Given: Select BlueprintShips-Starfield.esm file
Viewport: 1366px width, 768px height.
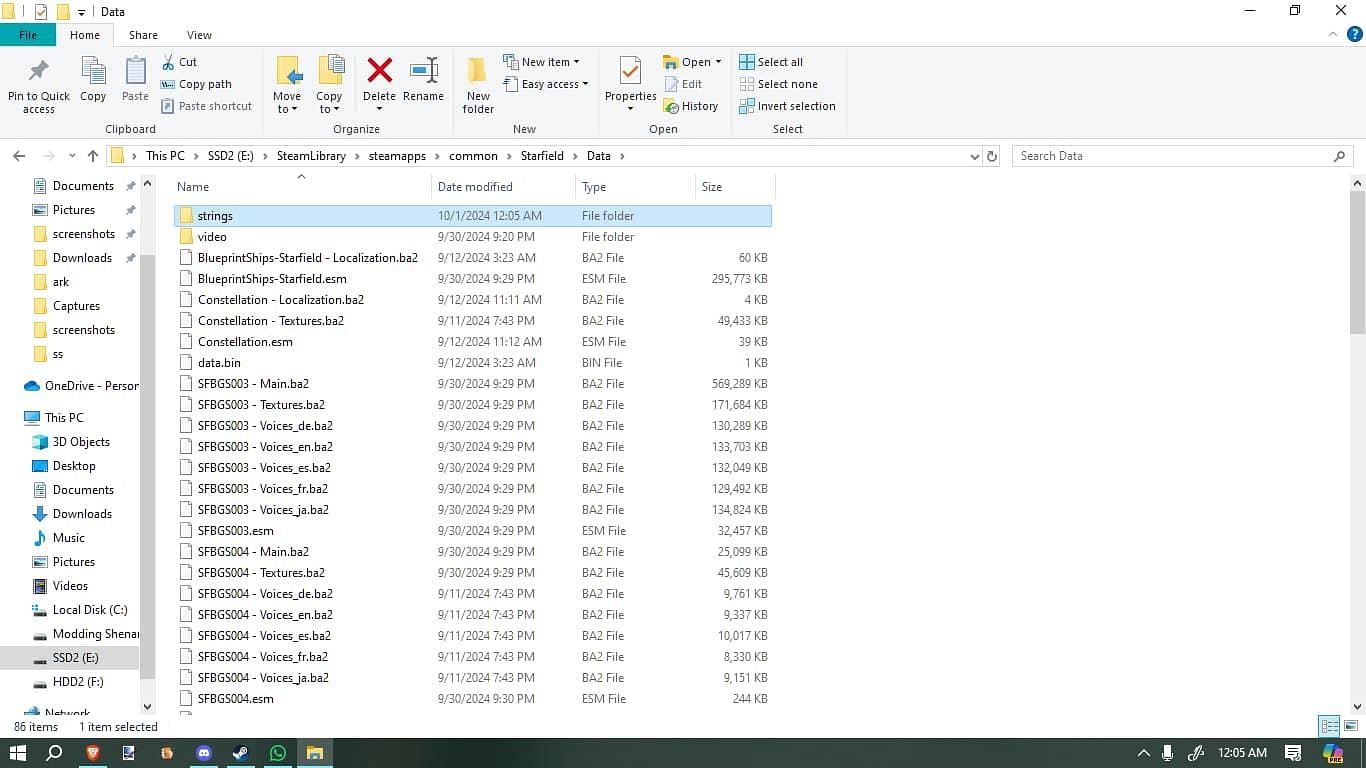Looking at the screenshot, I should pos(472,279).
